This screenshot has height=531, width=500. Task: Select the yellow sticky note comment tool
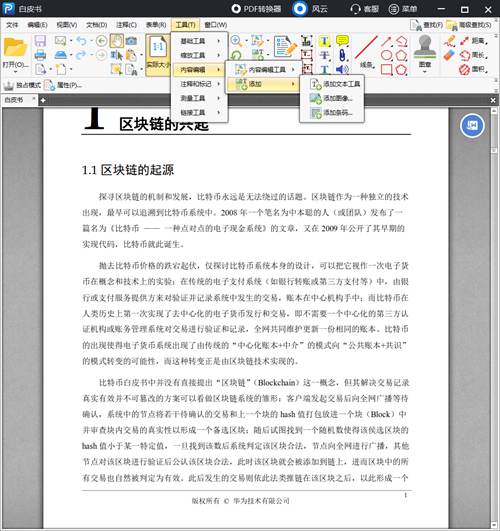tap(342, 41)
